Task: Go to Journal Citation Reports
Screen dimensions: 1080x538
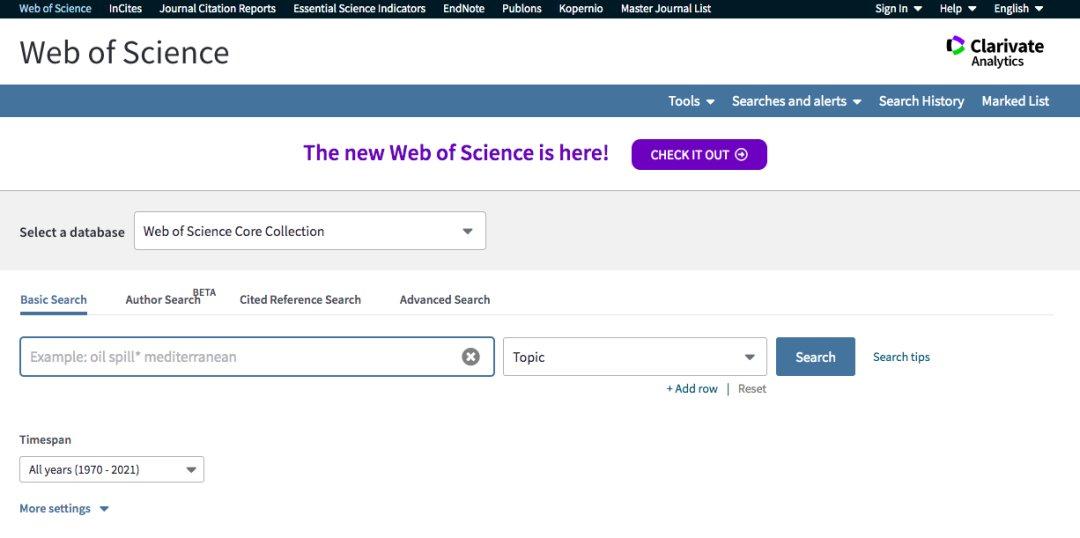Action: tap(218, 9)
